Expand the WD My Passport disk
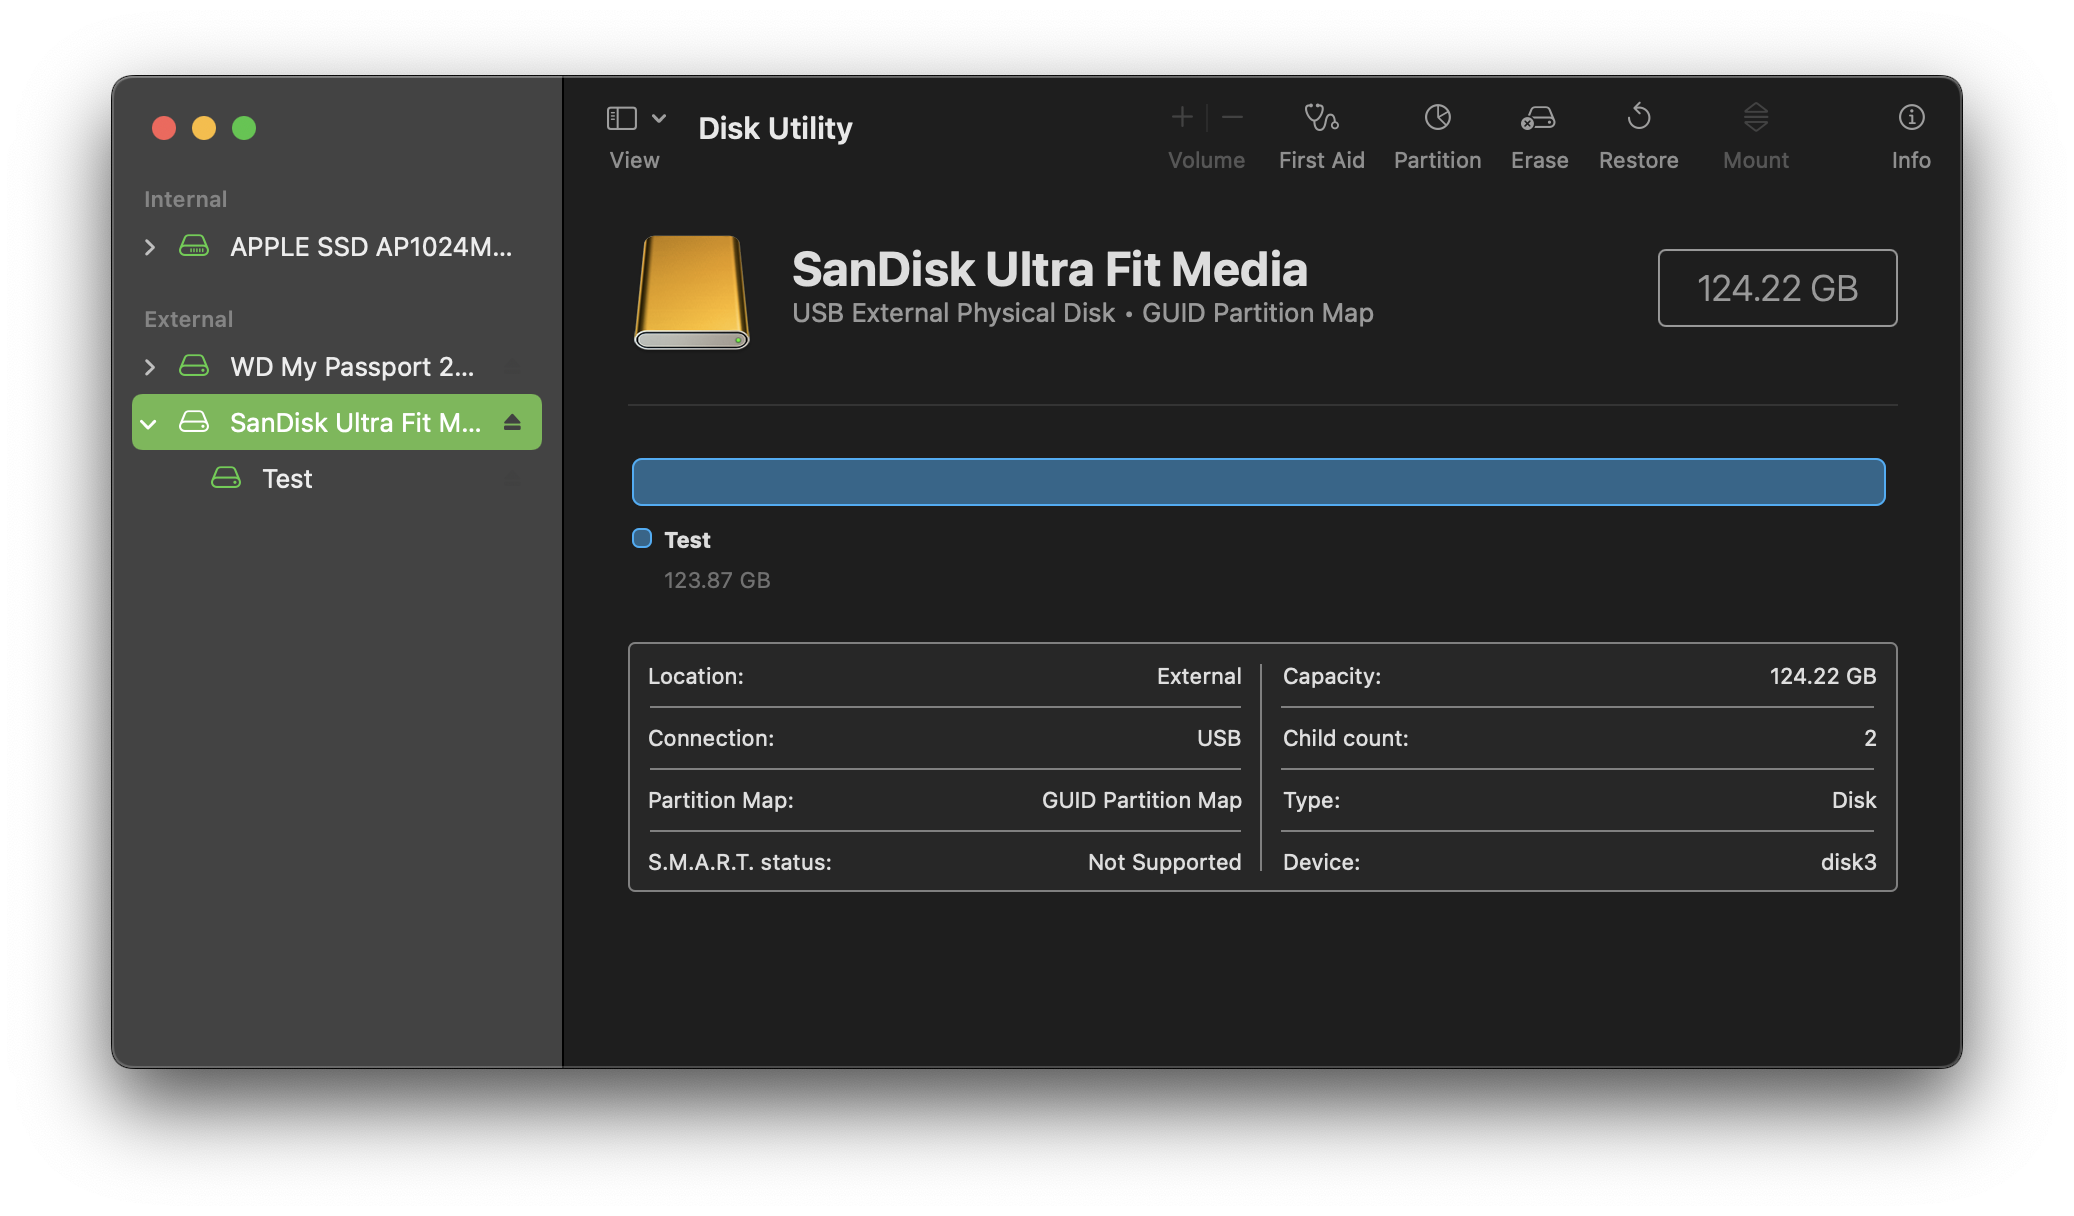This screenshot has height=1216, width=2074. click(x=149, y=367)
